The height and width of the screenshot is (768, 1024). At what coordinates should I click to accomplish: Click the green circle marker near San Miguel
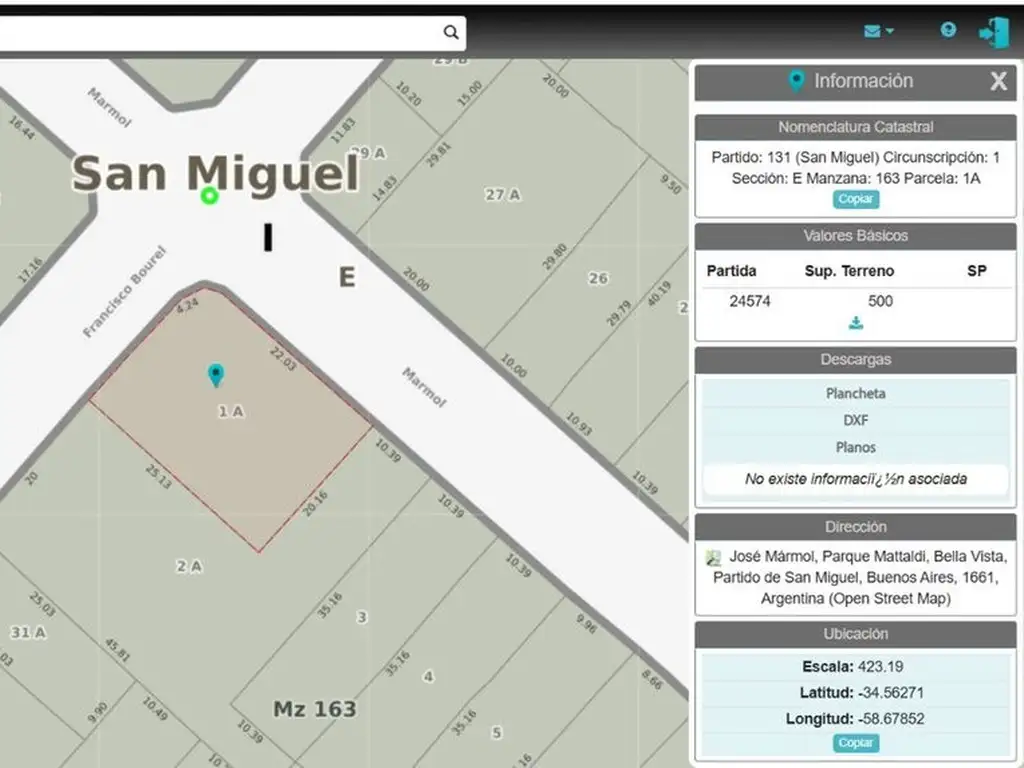[x=209, y=196]
